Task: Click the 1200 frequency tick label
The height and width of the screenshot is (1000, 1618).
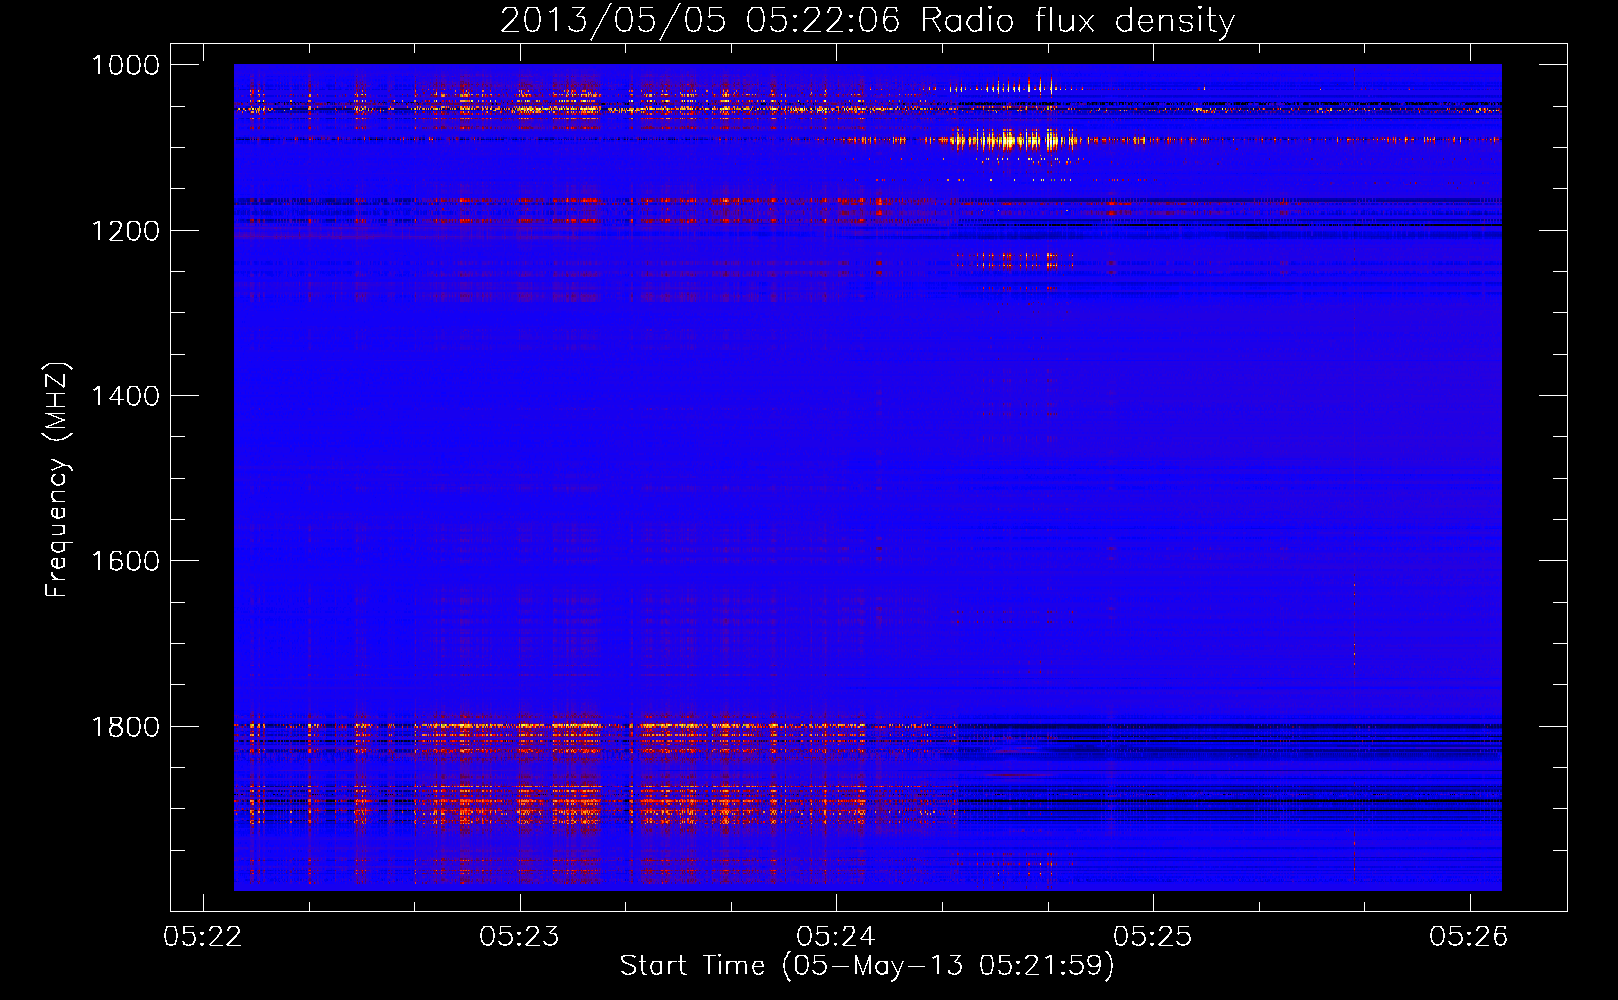Action: click(125, 231)
